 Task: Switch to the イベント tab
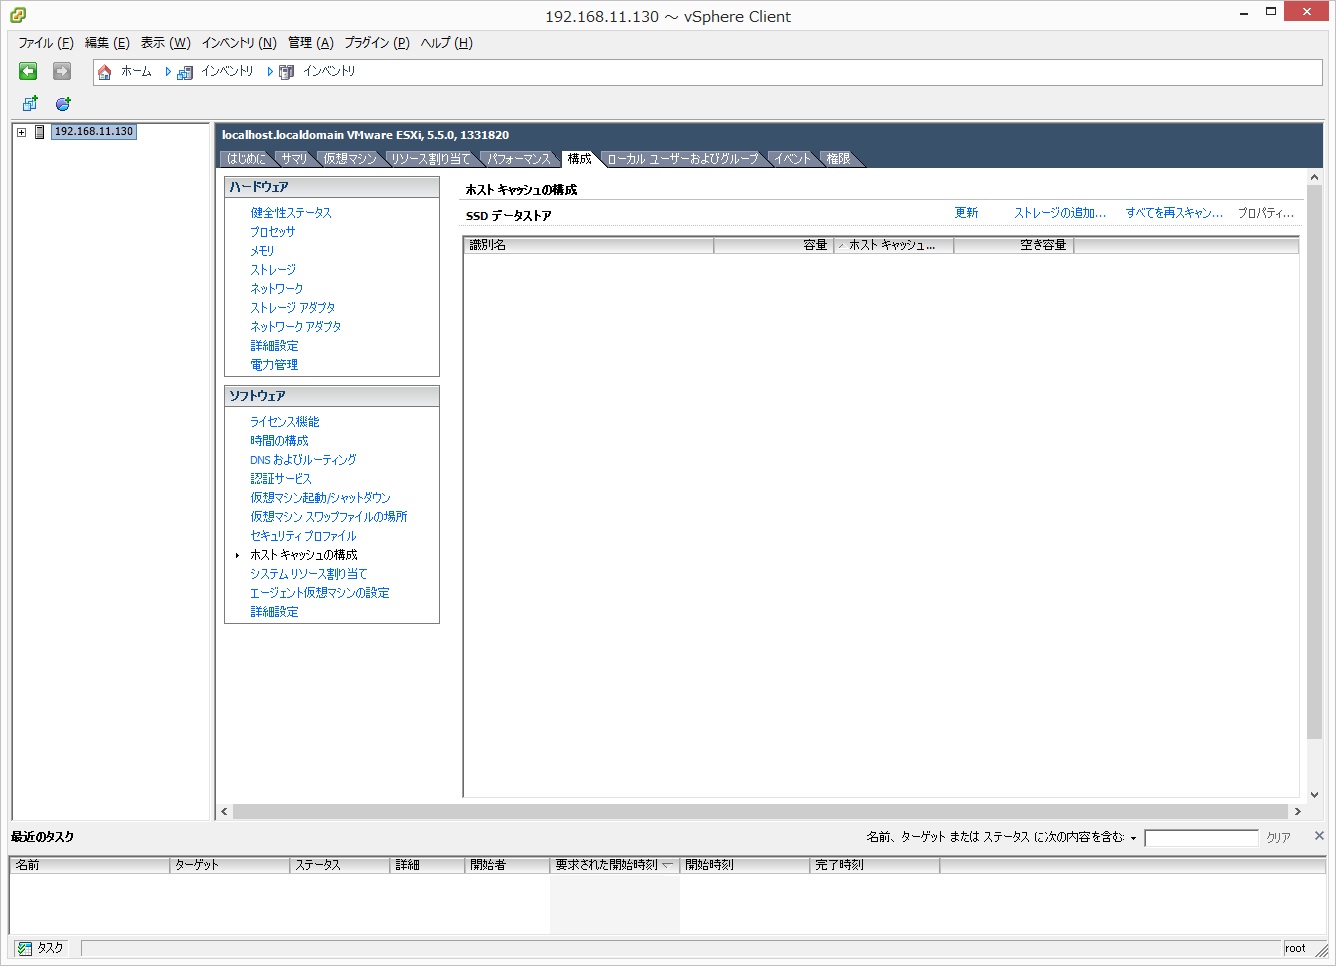pos(792,159)
